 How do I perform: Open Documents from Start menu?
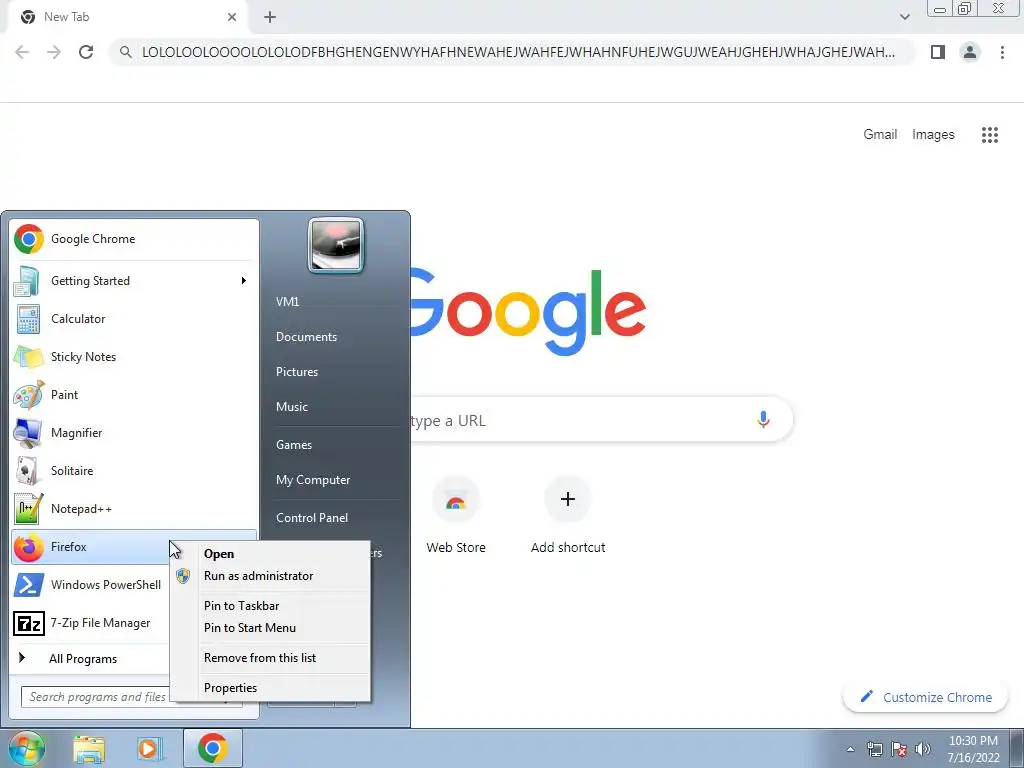coord(306,337)
